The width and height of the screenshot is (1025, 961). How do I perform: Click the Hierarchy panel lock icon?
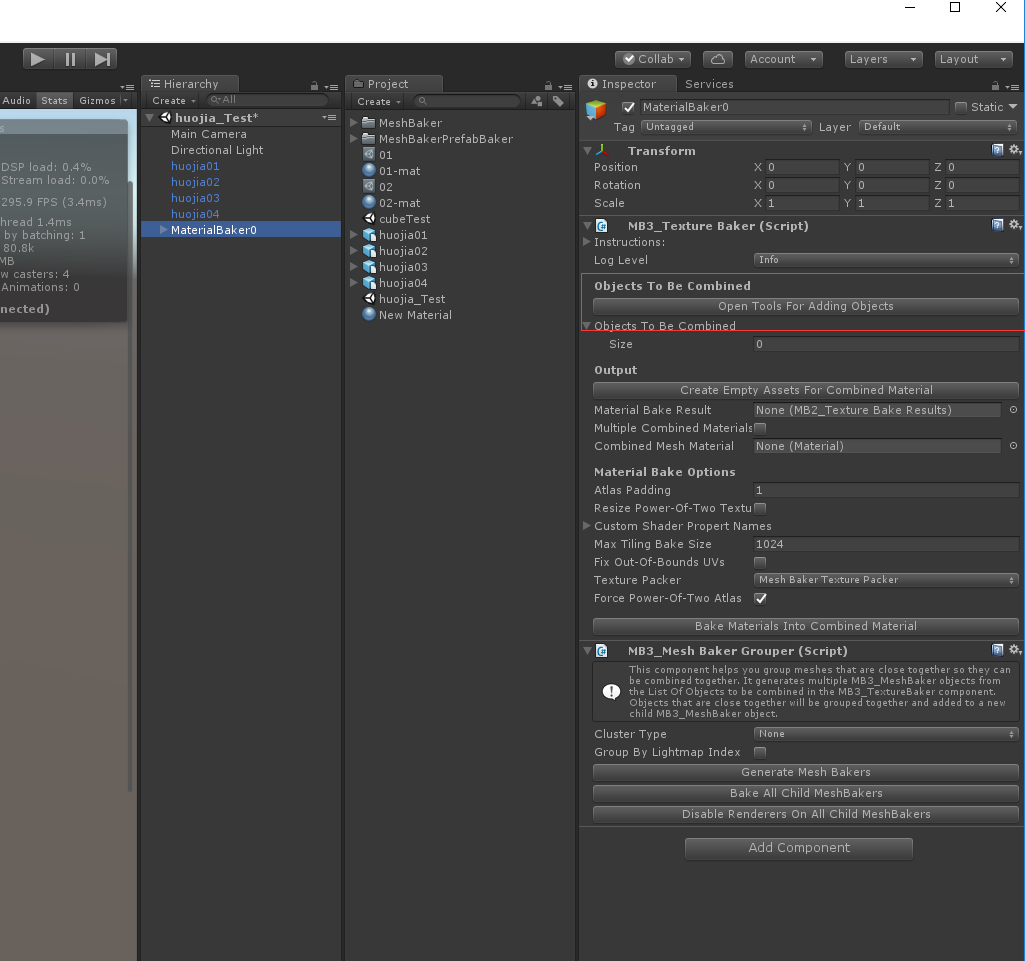coord(314,84)
